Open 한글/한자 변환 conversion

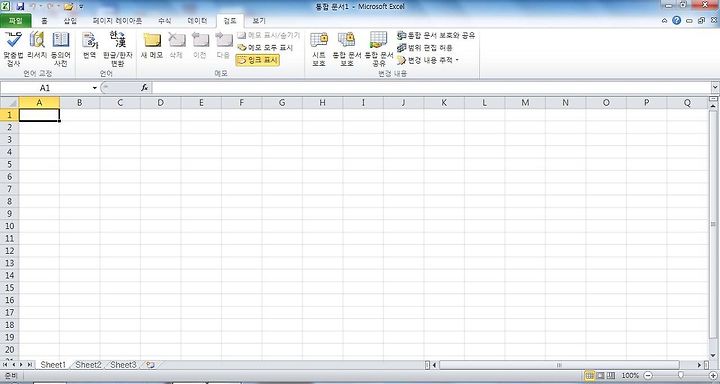click(x=118, y=49)
